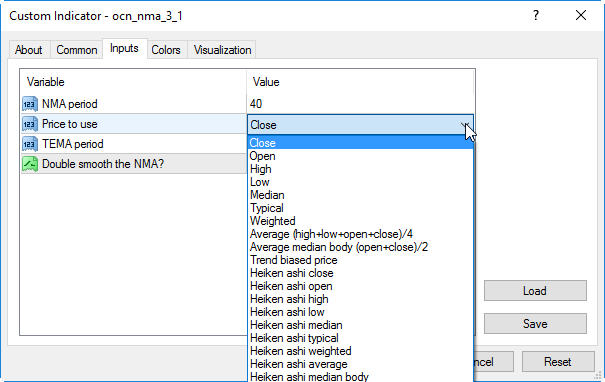Select Heiken ashi weighted option
This screenshot has width=605, height=382.
[x=360, y=351]
